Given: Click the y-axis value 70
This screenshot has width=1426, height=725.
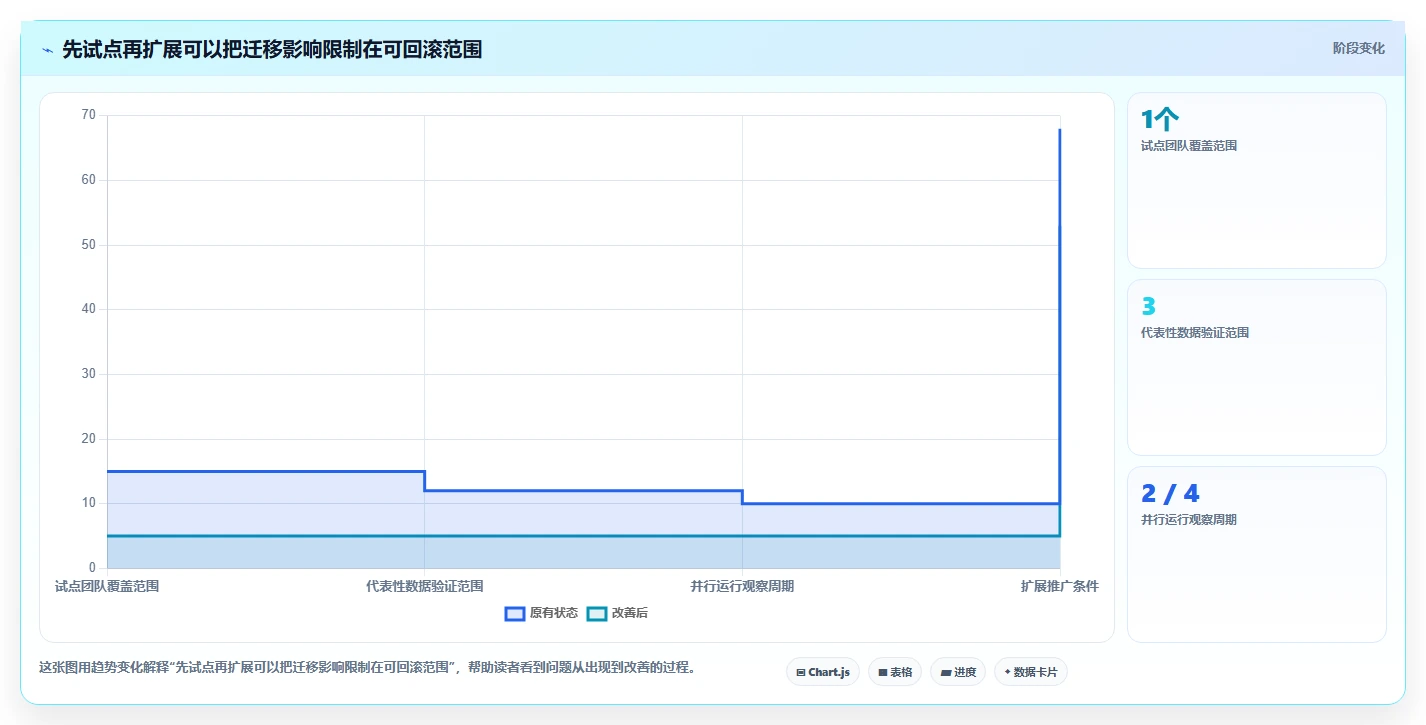Looking at the screenshot, I should pos(88,115).
